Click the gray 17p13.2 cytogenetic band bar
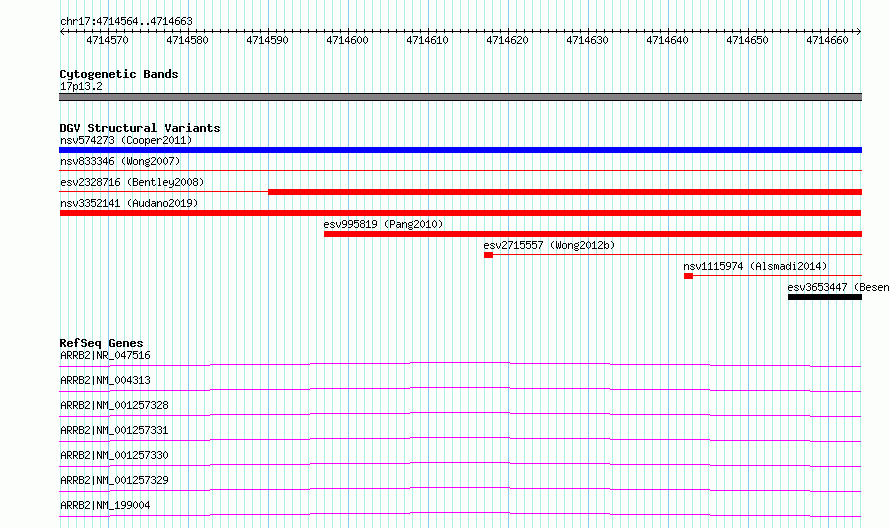This screenshot has height=528, width=890. [460, 97]
